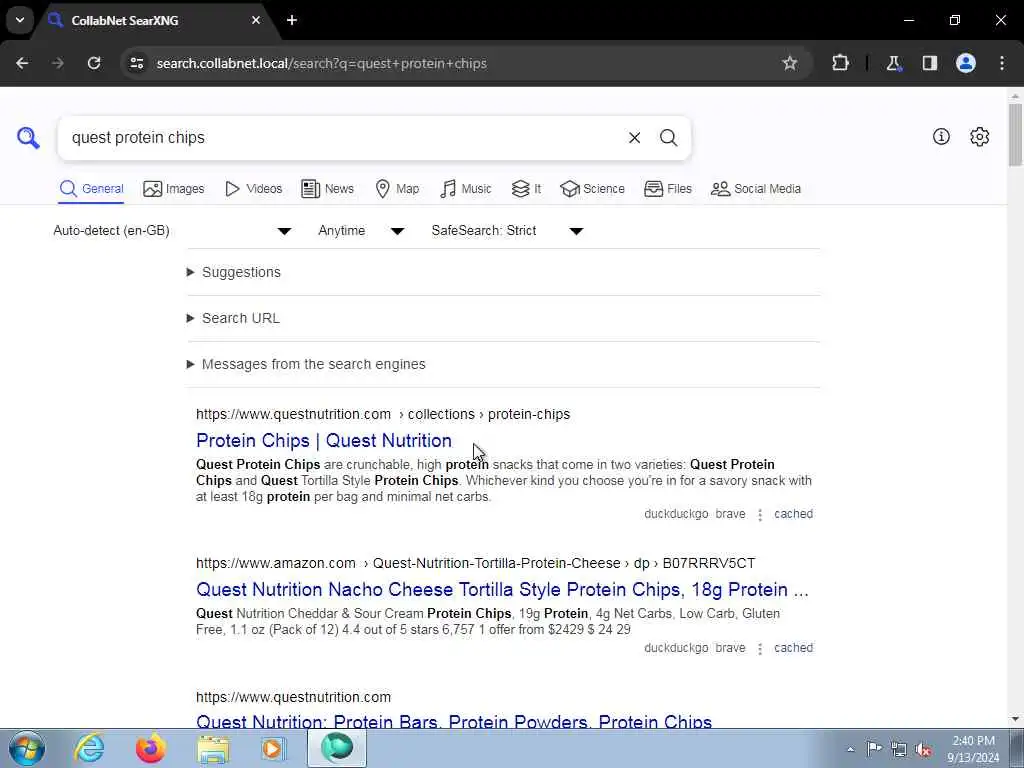Switch to the Map search tab

point(397,189)
